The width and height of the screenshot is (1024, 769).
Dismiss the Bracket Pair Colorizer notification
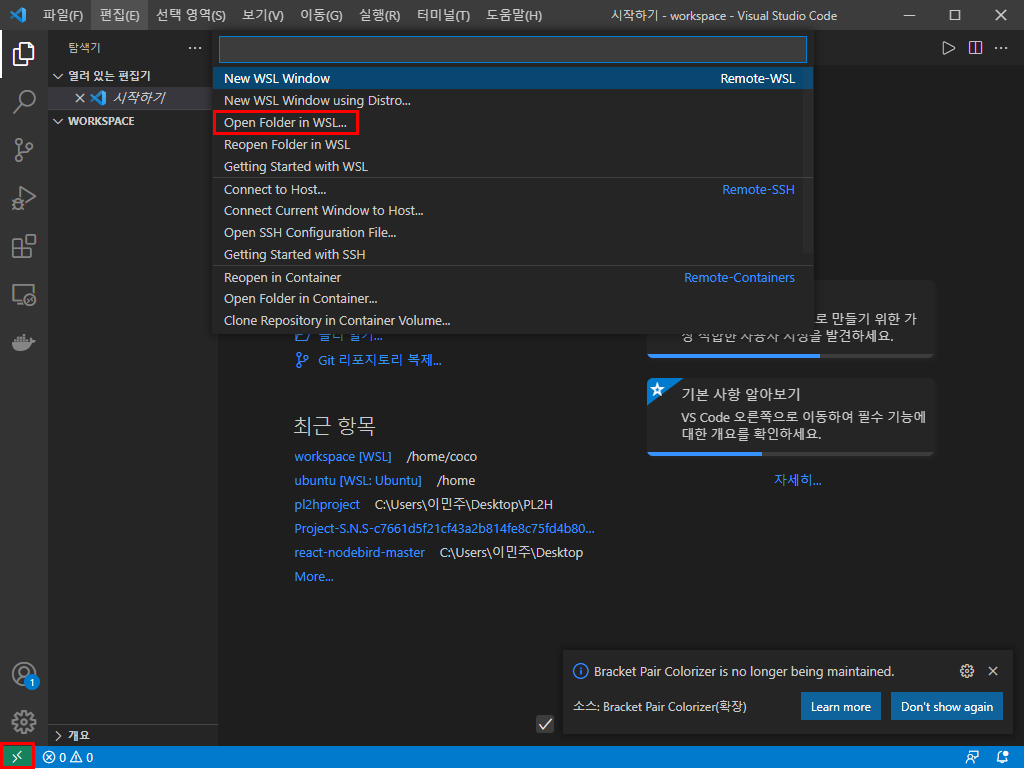click(993, 671)
